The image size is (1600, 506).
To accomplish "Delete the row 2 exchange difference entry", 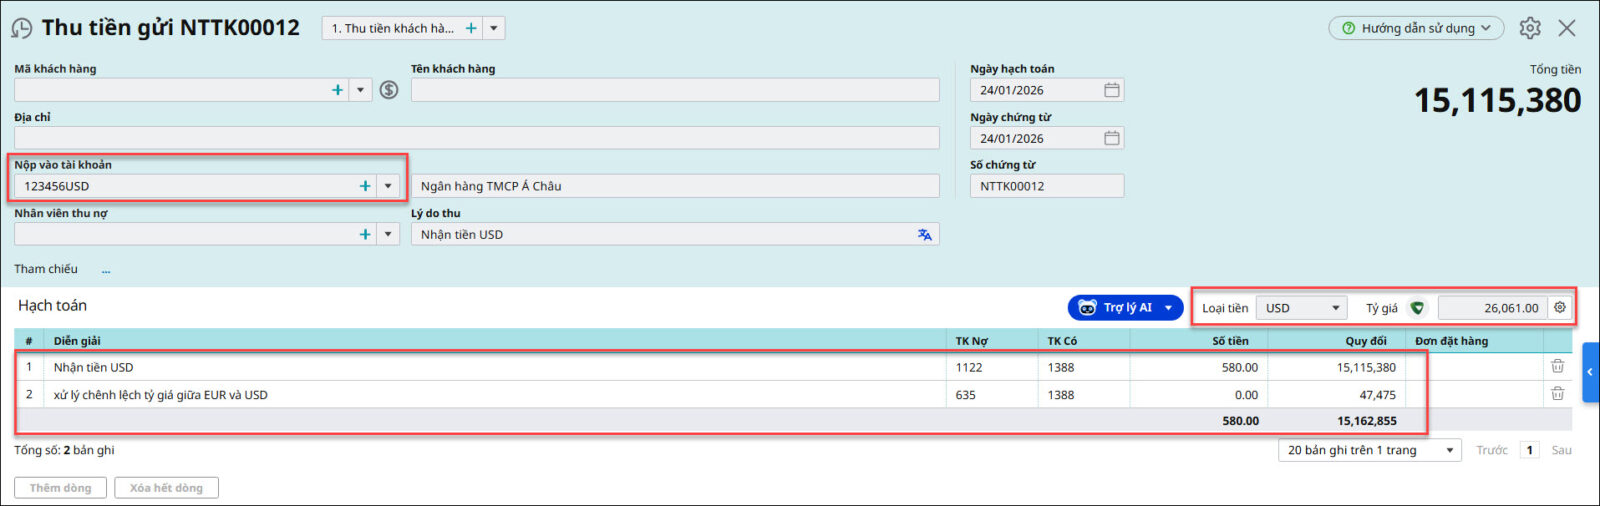I will 1557,394.
